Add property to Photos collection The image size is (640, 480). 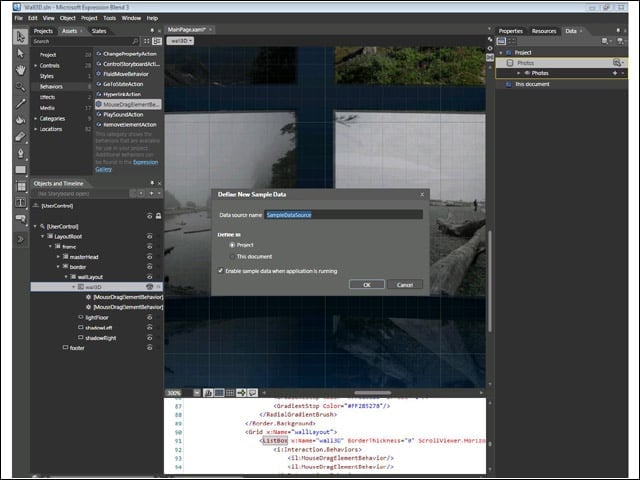(615, 73)
